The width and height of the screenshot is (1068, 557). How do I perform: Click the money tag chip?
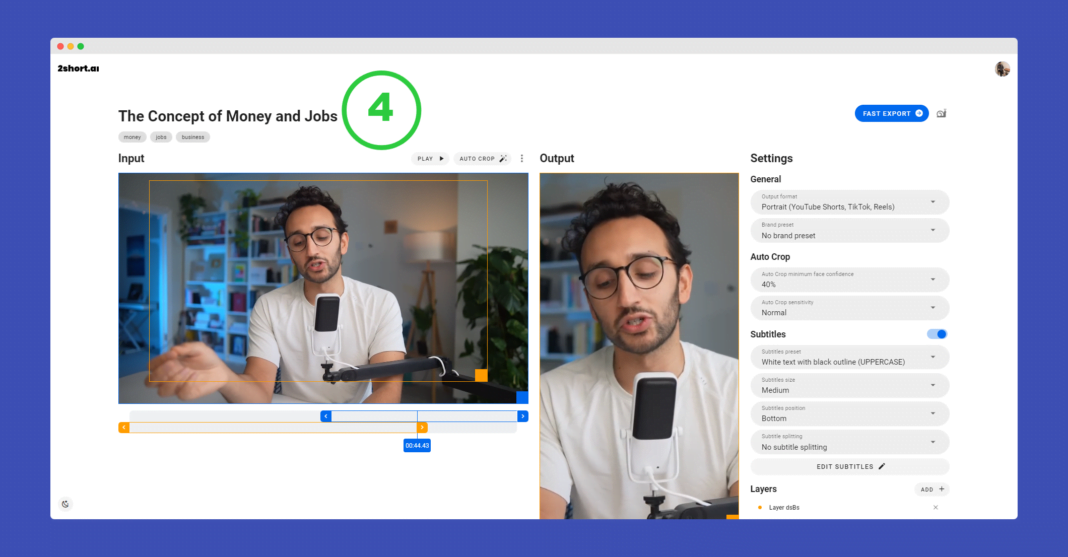click(x=132, y=137)
